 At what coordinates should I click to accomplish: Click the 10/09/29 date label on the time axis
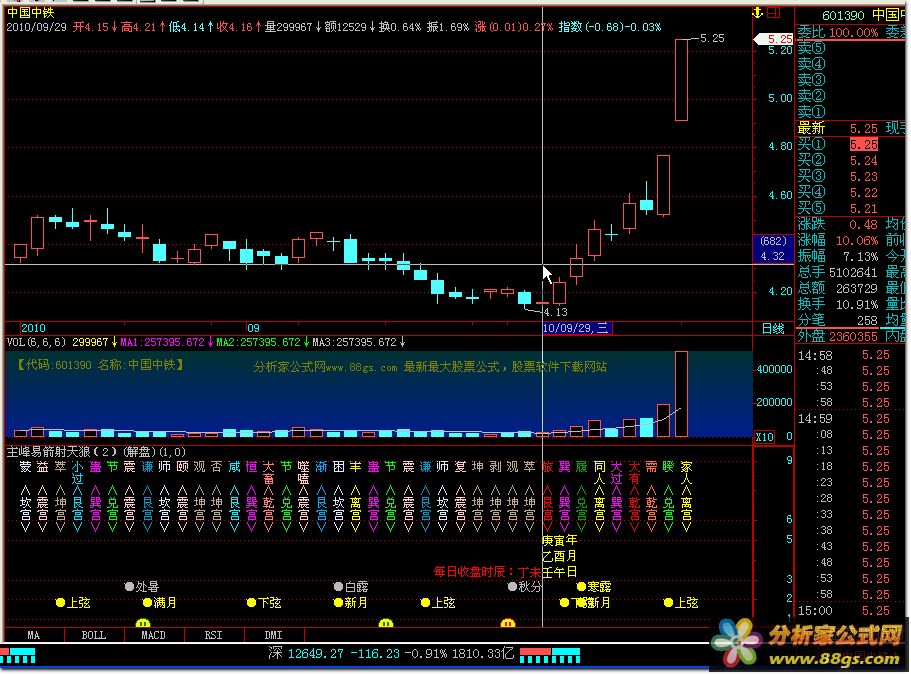pos(576,328)
